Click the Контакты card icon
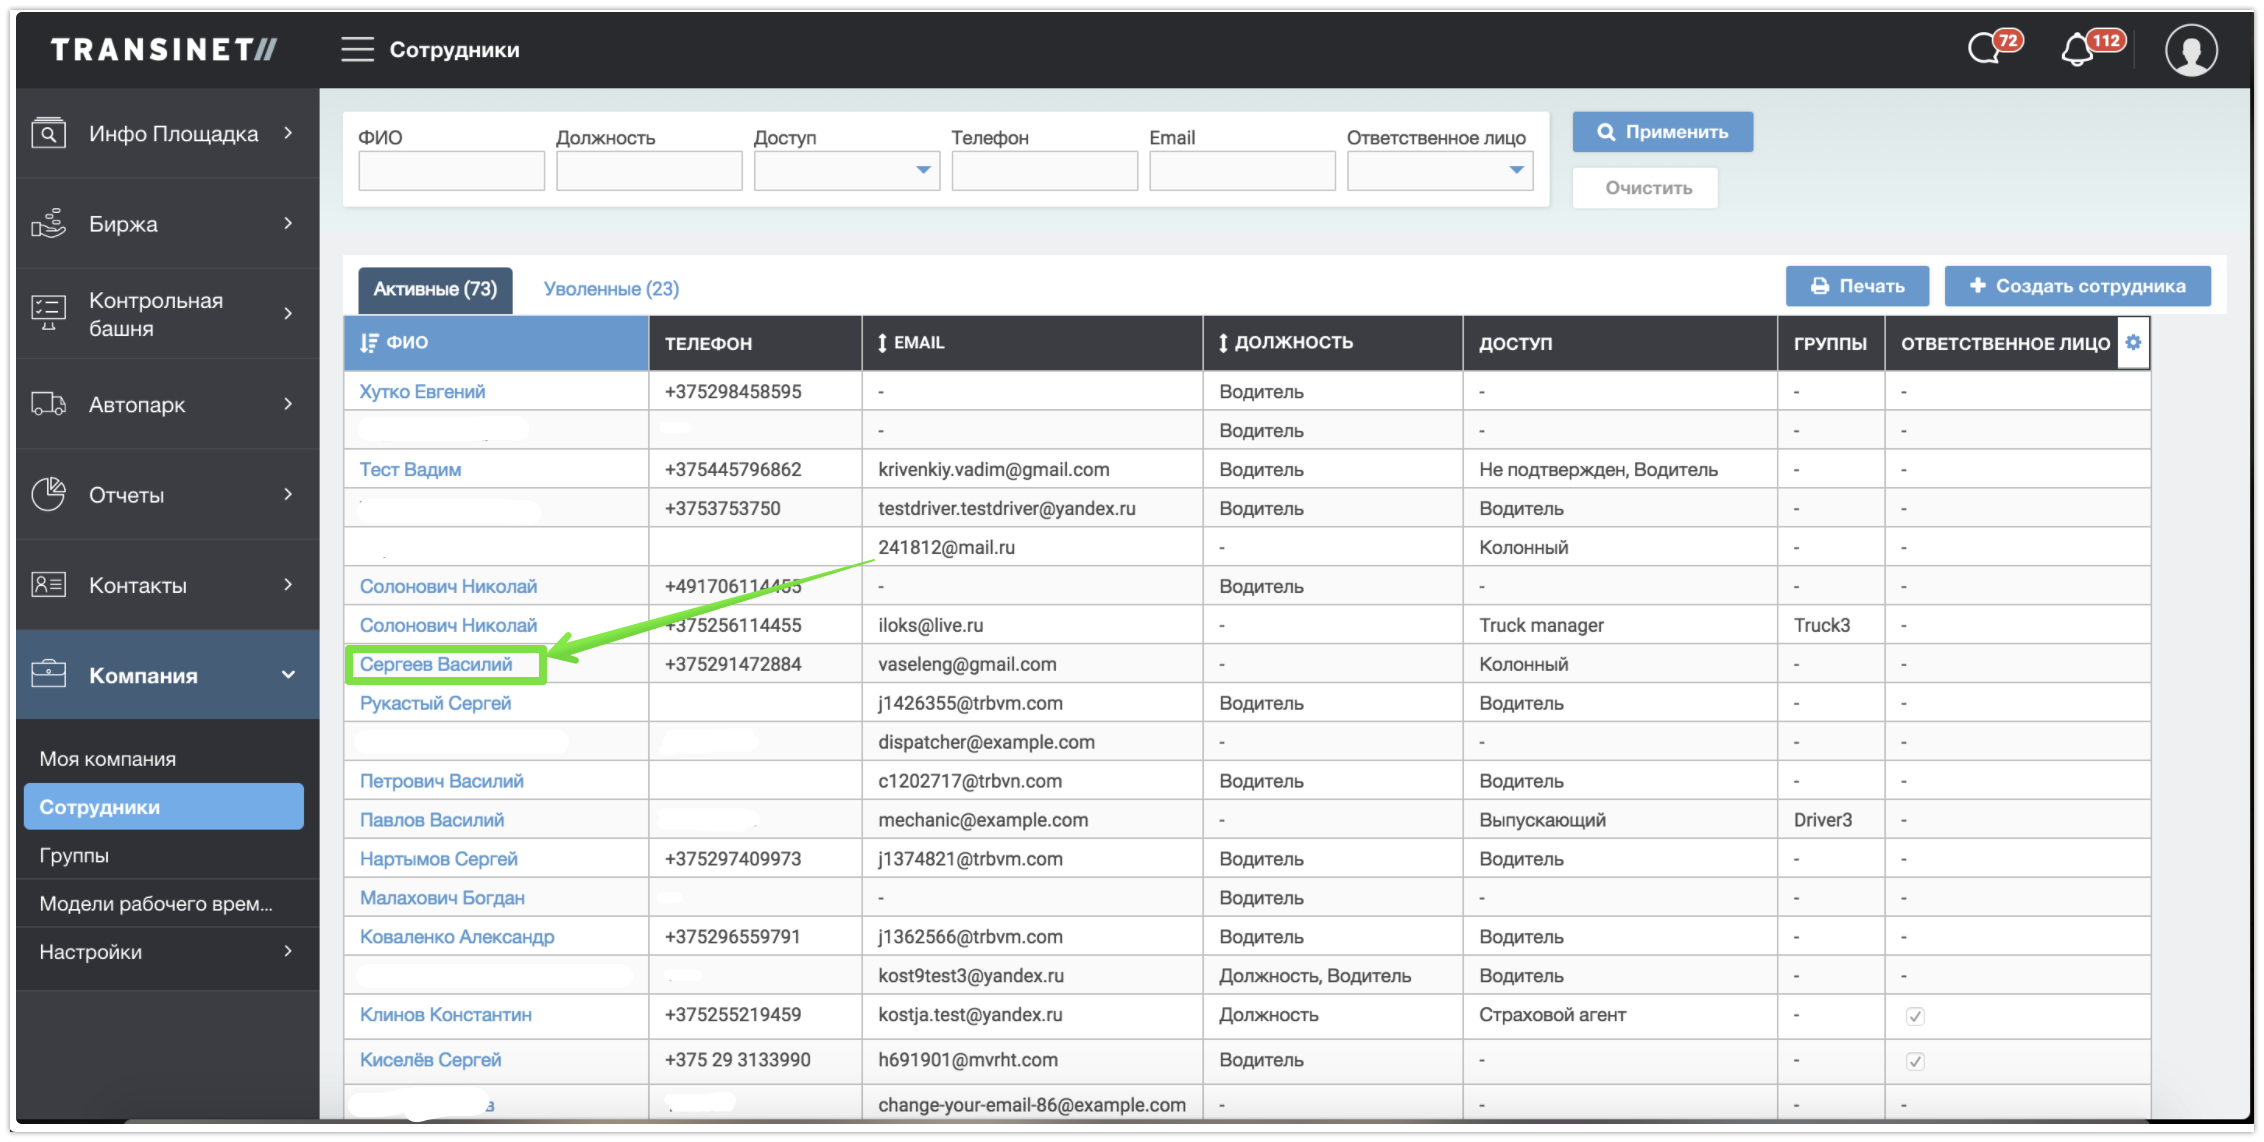Image resolution: width=2264 pixels, height=1142 pixels. point(48,584)
